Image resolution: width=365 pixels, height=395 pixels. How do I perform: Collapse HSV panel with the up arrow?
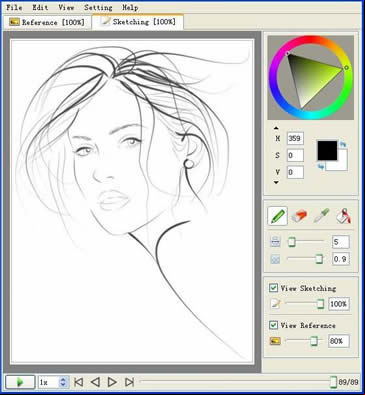[x=276, y=128]
